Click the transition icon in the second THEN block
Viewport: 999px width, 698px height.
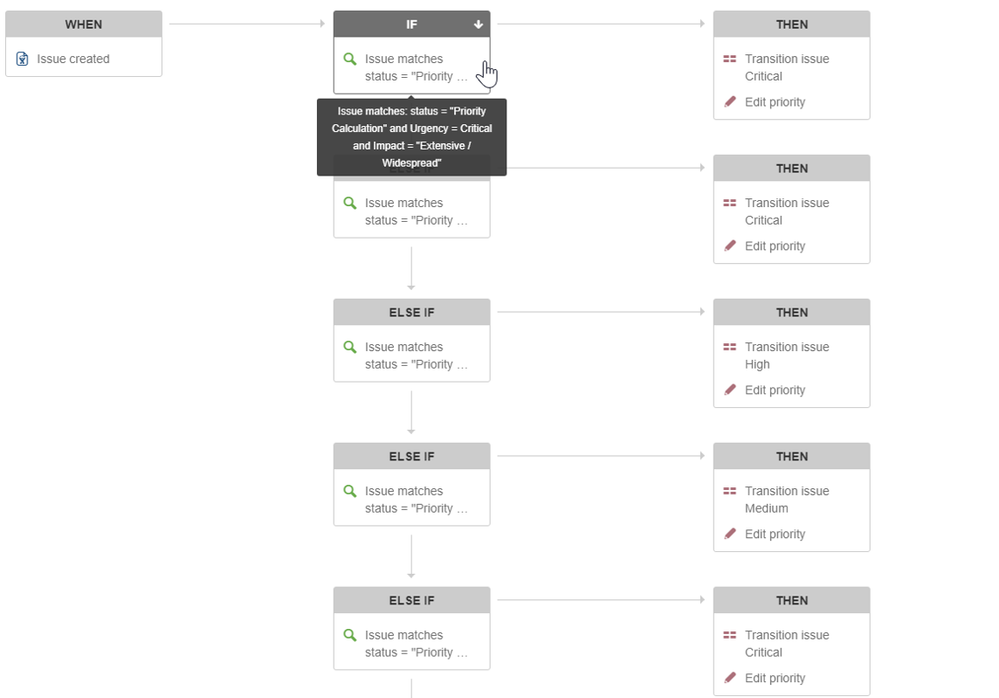[728, 202]
